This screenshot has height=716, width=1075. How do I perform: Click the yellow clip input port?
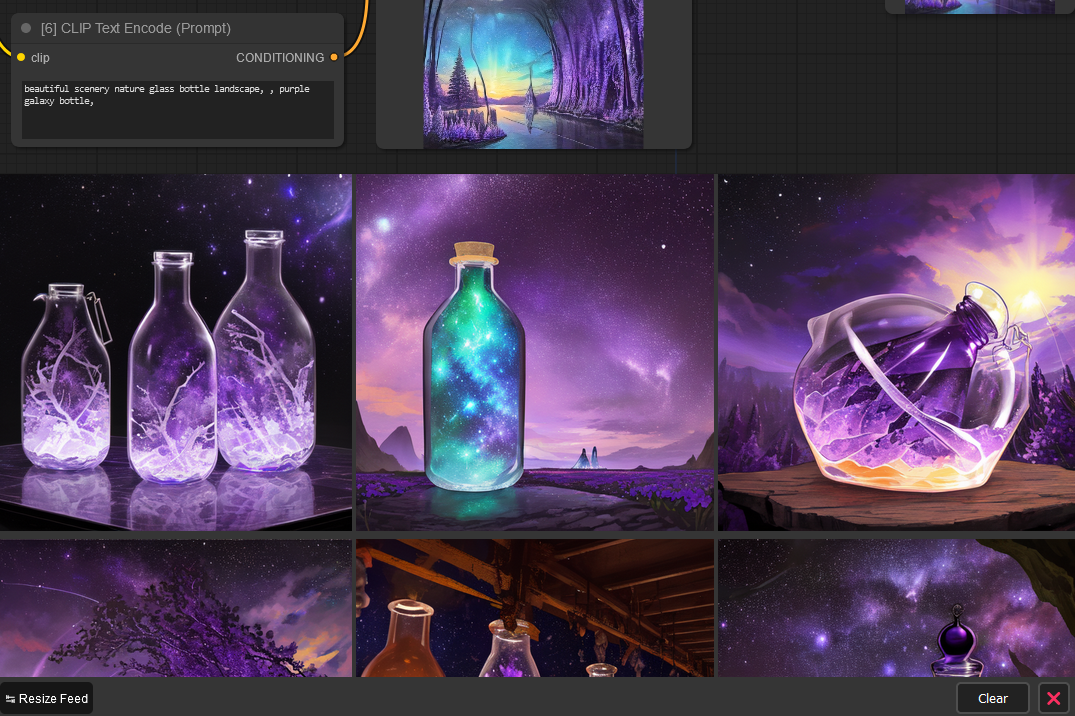pos(21,58)
